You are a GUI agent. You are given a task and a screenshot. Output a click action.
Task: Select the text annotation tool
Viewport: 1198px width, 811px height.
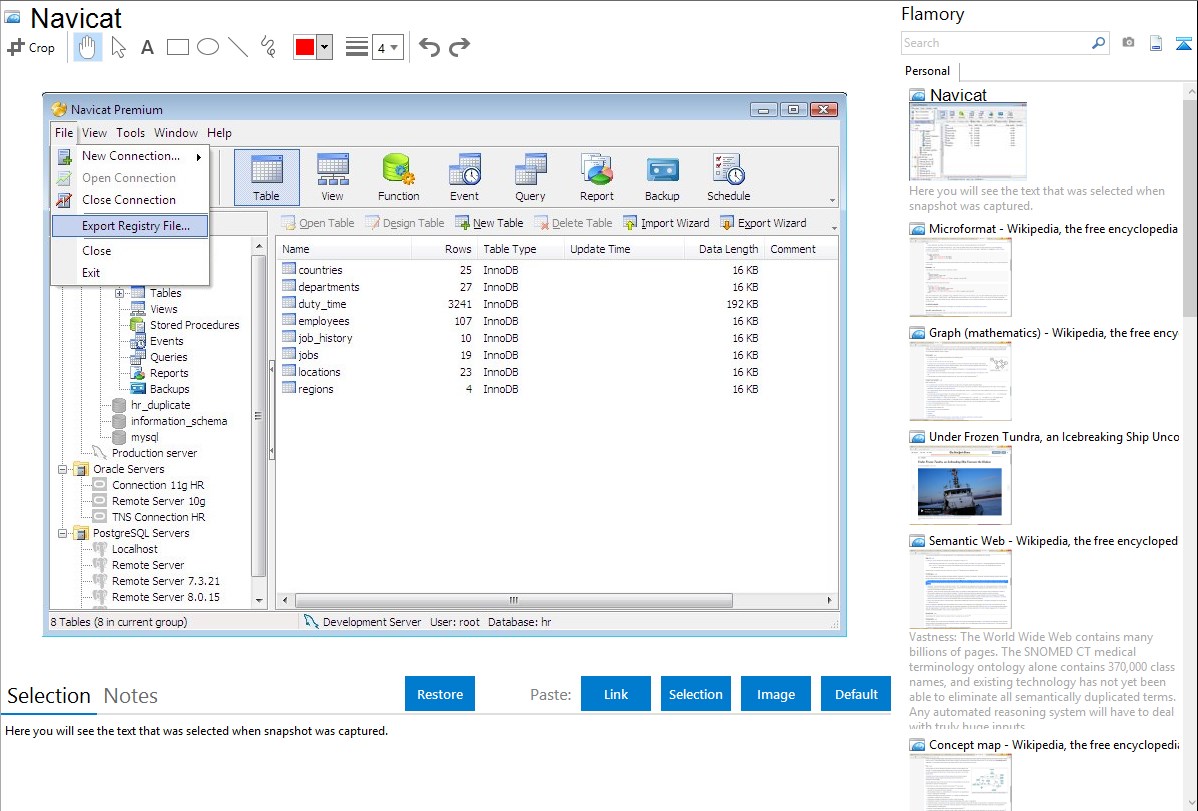(x=147, y=47)
